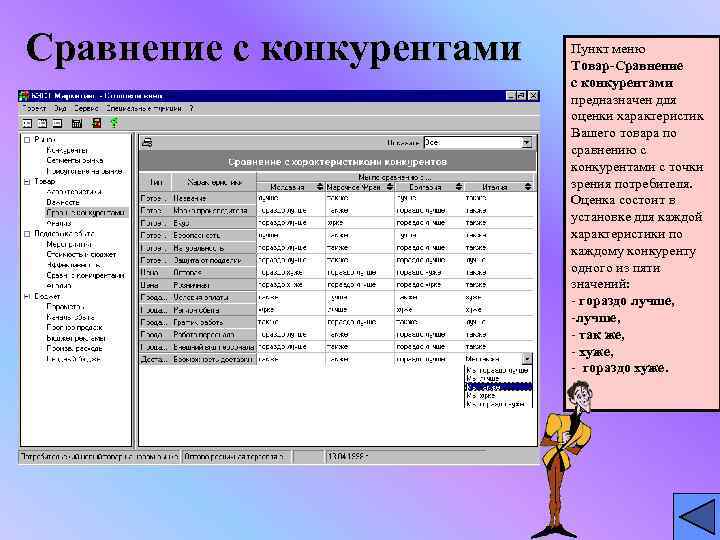Click the Внешний вид персонала row
The height and width of the screenshot is (540, 720).
click(x=214, y=347)
